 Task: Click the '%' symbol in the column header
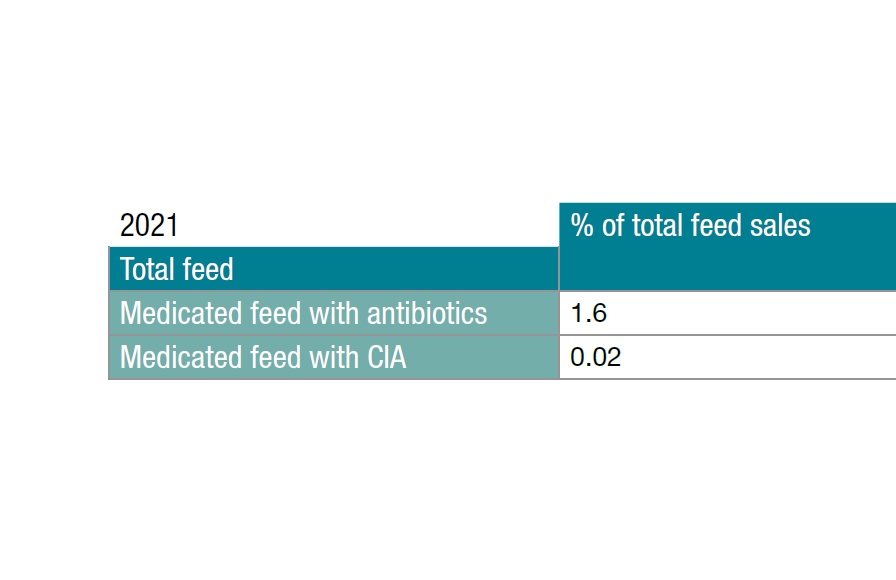582,225
